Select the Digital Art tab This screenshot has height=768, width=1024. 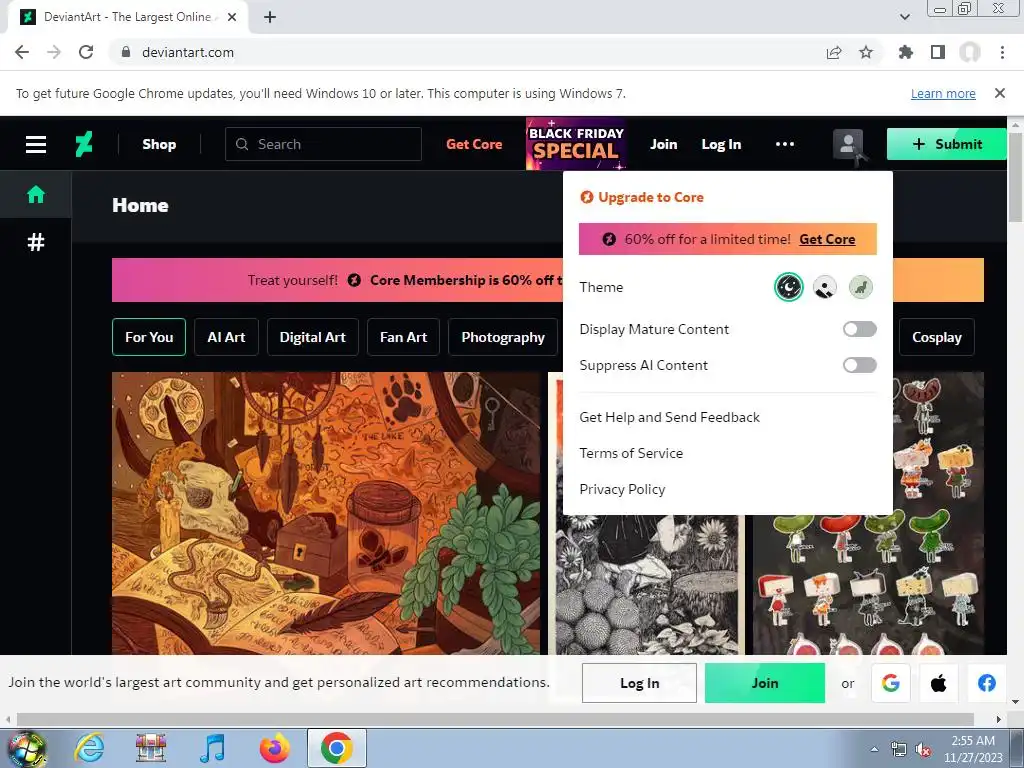(313, 337)
